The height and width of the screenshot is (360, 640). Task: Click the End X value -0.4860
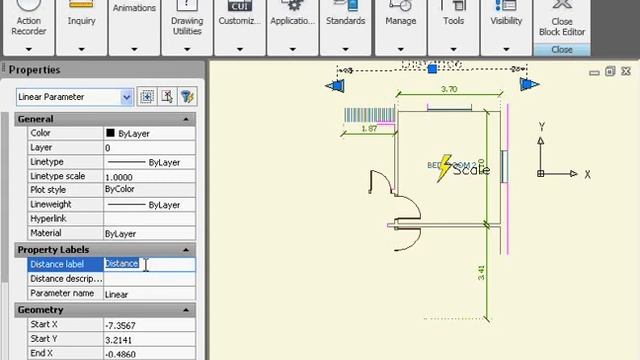coord(149,353)
